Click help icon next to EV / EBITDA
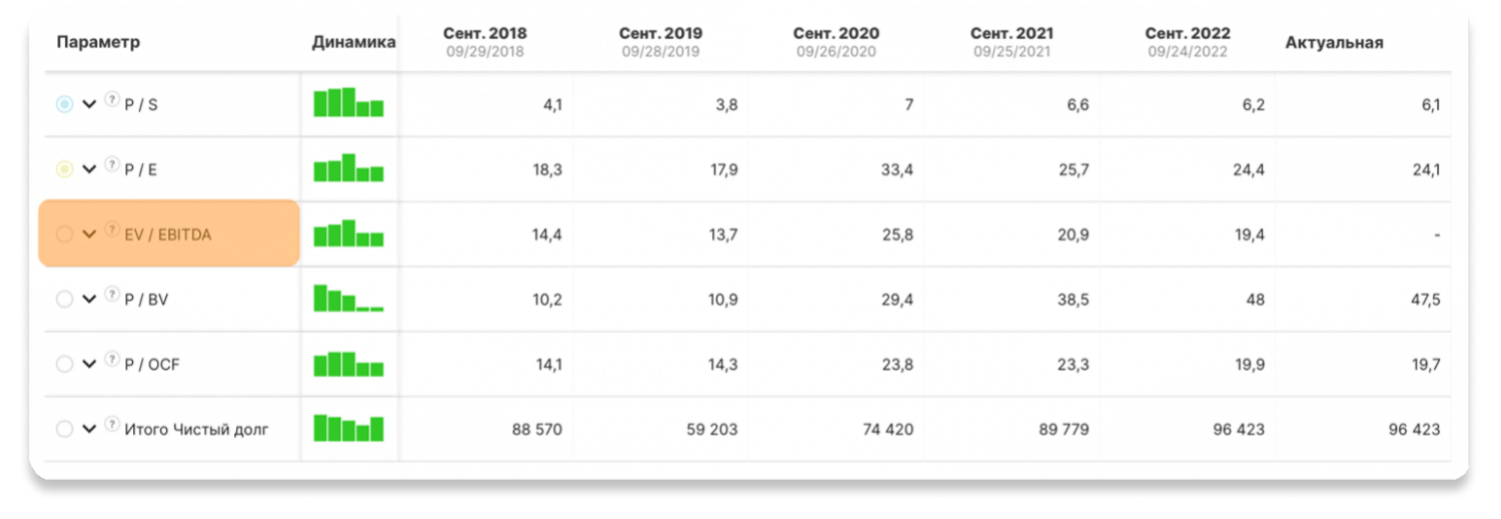1501x519 pixels. coord(112,230)
